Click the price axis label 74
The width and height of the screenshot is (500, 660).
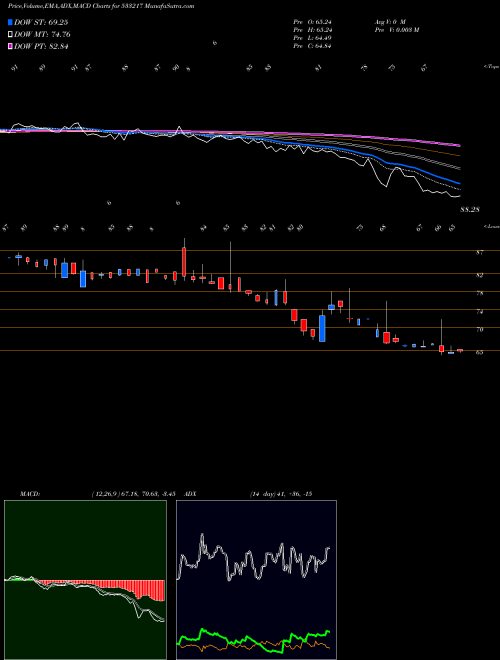[x=479, y=311]
